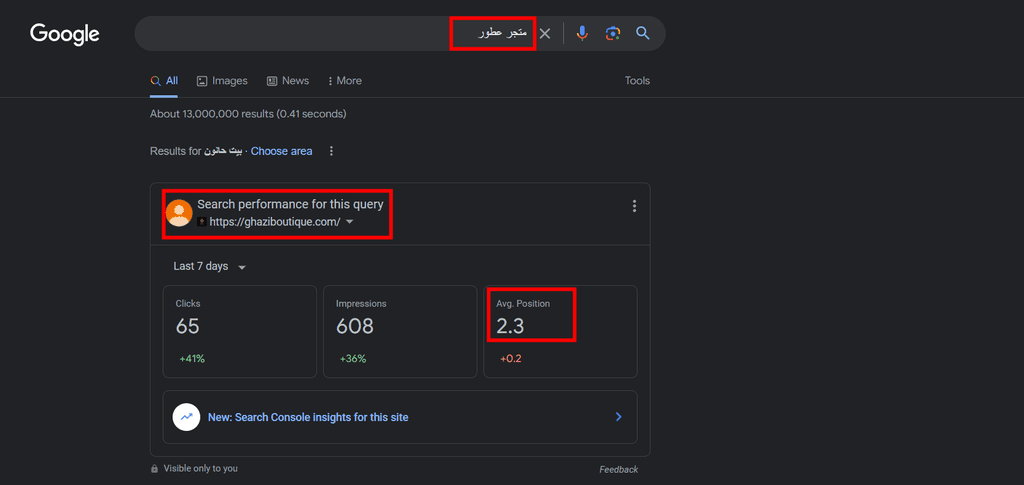Viewport: 1024px width, 485px height.
Task: Open Google Lens image search
Action: point(613,33)
